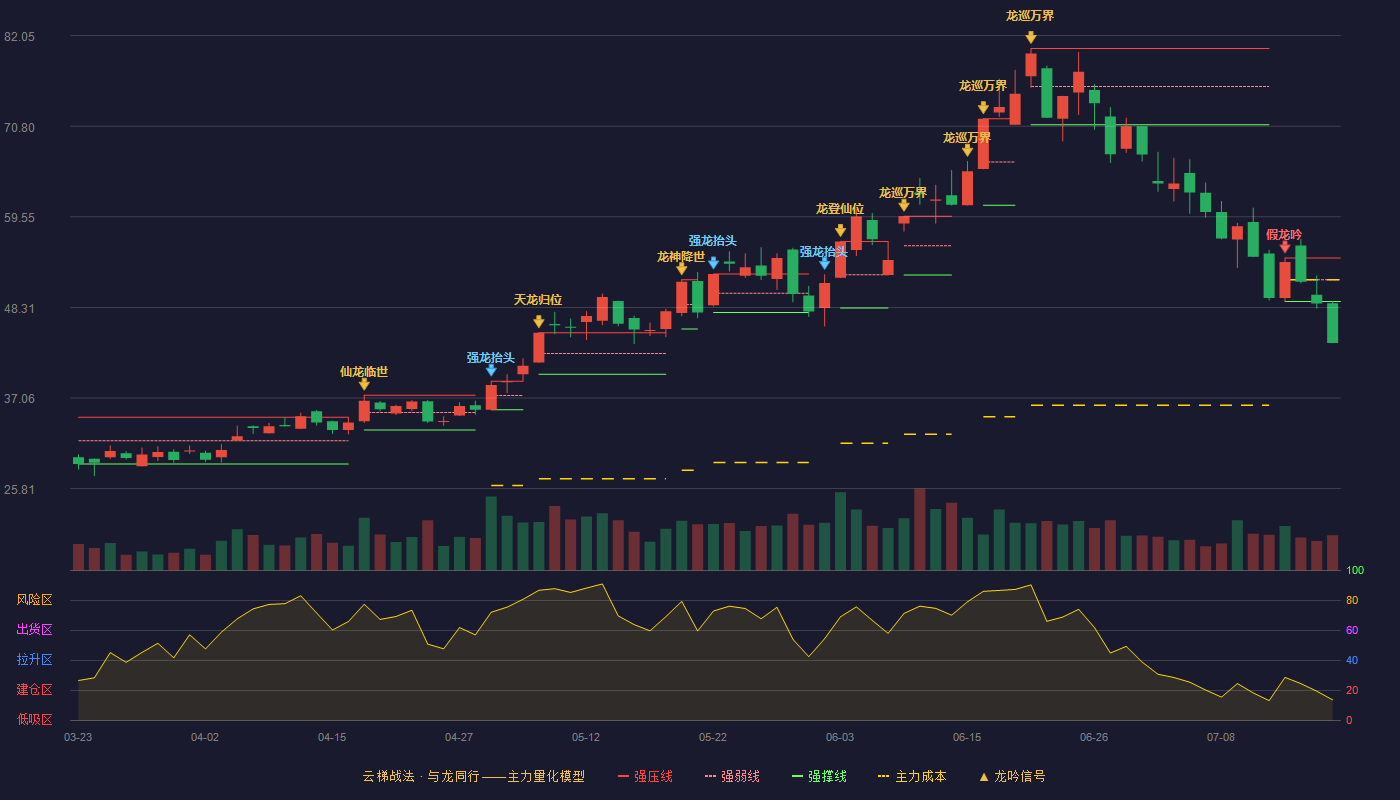1400x800 pixels.
Task: Click the 04-02 date axis label
Action: pyautogui.click(x=205, y=737)
